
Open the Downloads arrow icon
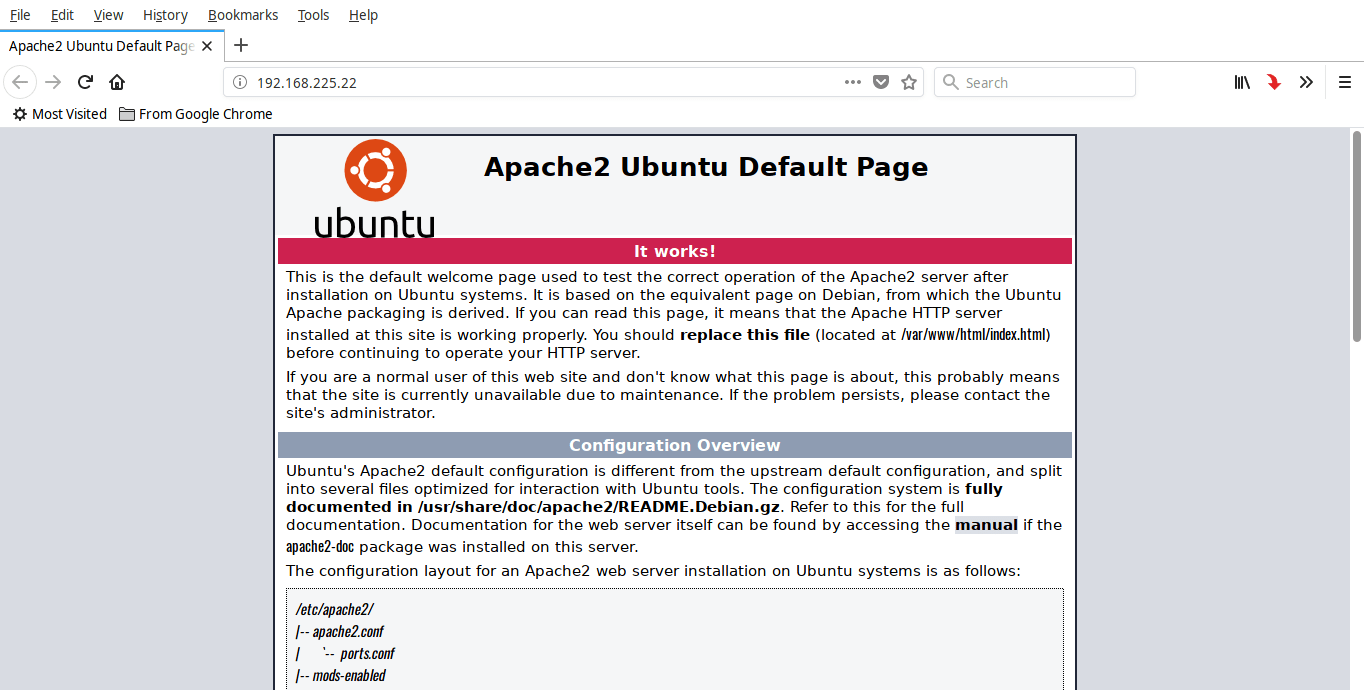tap(1273, 82)
